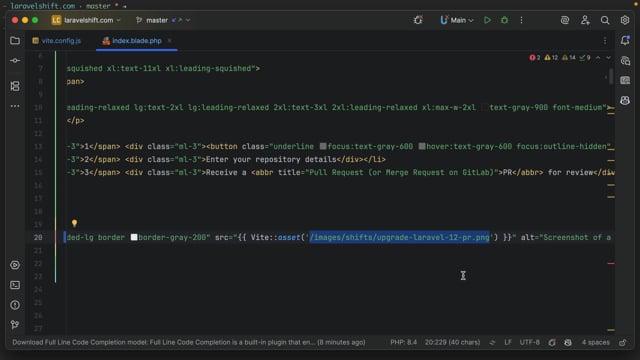Viewport: 640px width, 360px height.
Task: Open the Problems tool window icon
Action: (15, 305)
